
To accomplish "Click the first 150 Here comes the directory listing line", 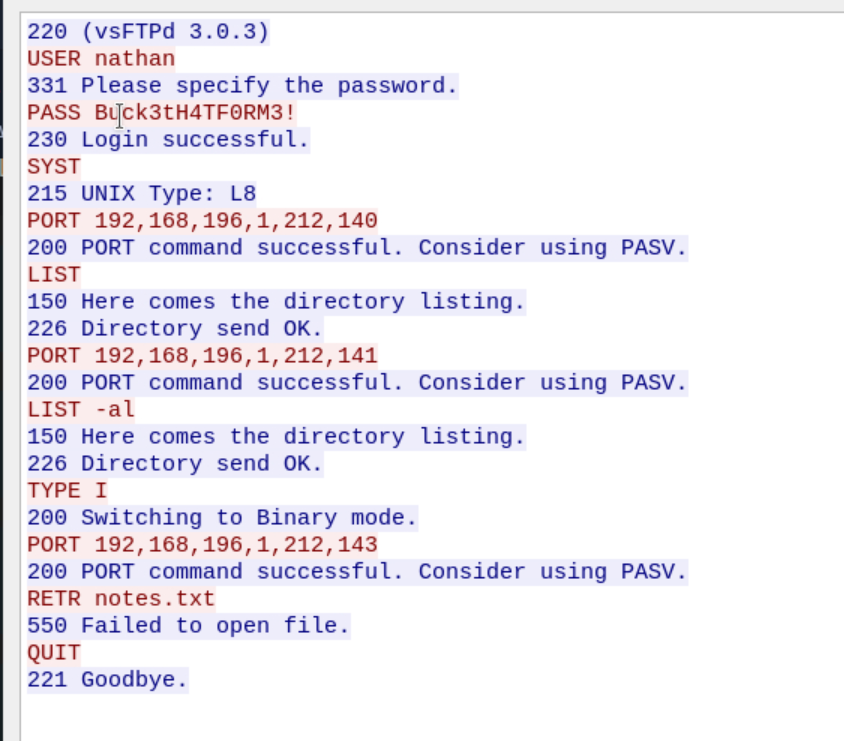I will [x=276, y=301].
